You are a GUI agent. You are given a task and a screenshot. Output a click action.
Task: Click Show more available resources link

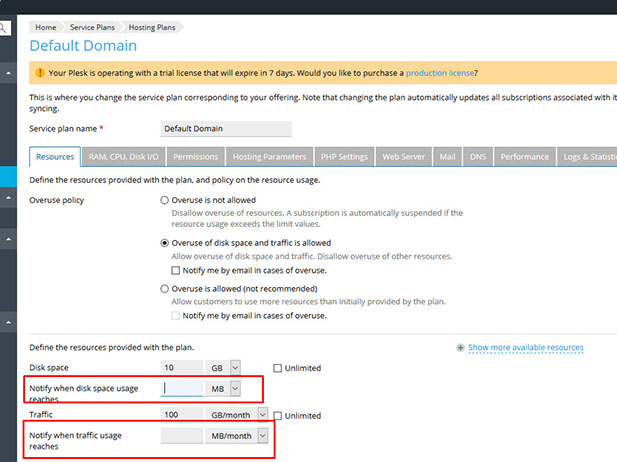click(525, 348)
